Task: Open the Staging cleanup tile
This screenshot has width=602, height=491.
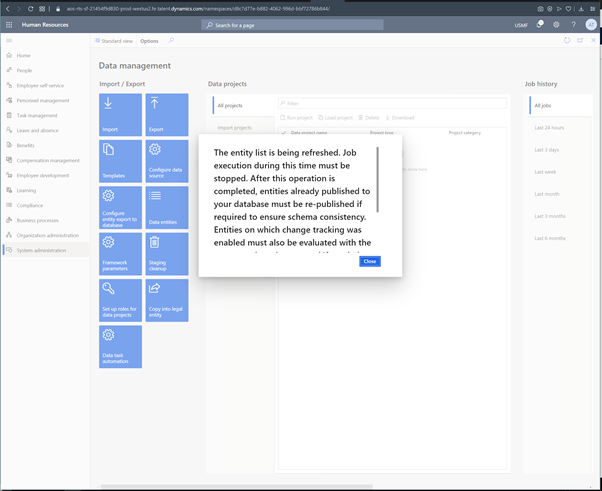Action: 166,254
